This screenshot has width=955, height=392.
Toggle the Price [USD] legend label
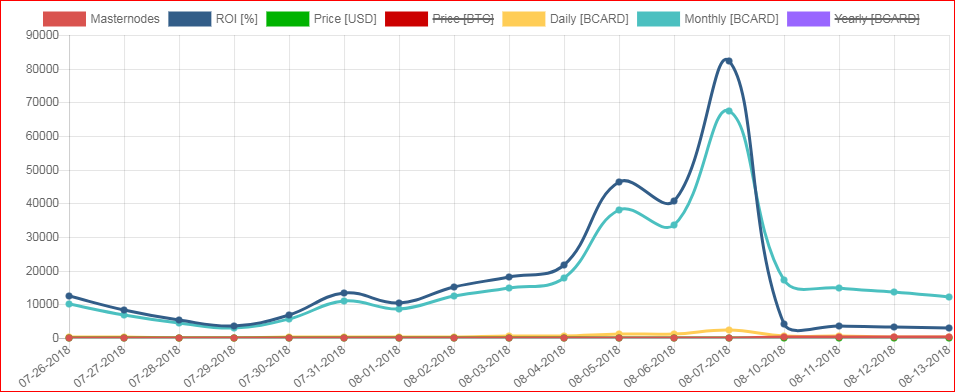(345, 19)
